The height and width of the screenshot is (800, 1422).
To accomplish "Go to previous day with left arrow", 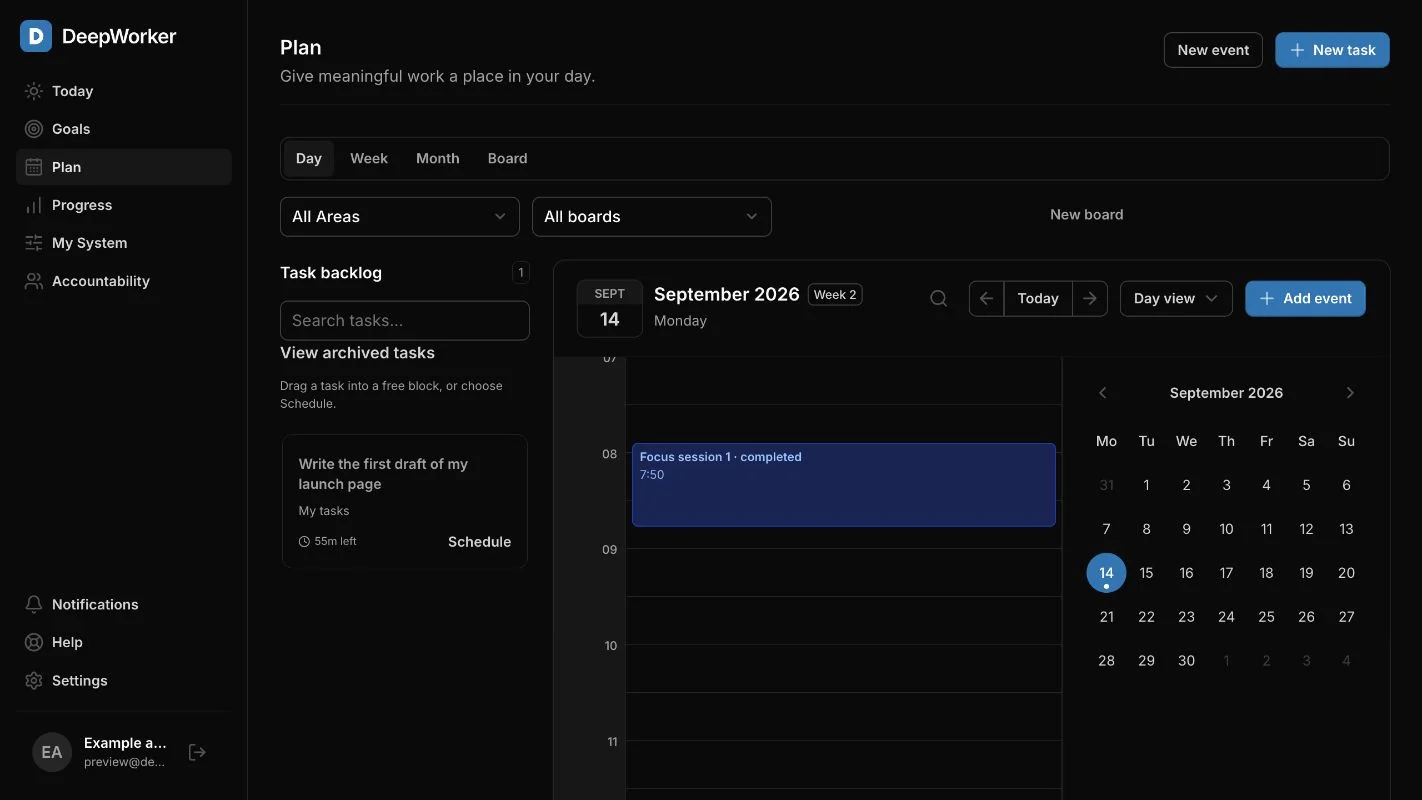I will pos(986,298).
